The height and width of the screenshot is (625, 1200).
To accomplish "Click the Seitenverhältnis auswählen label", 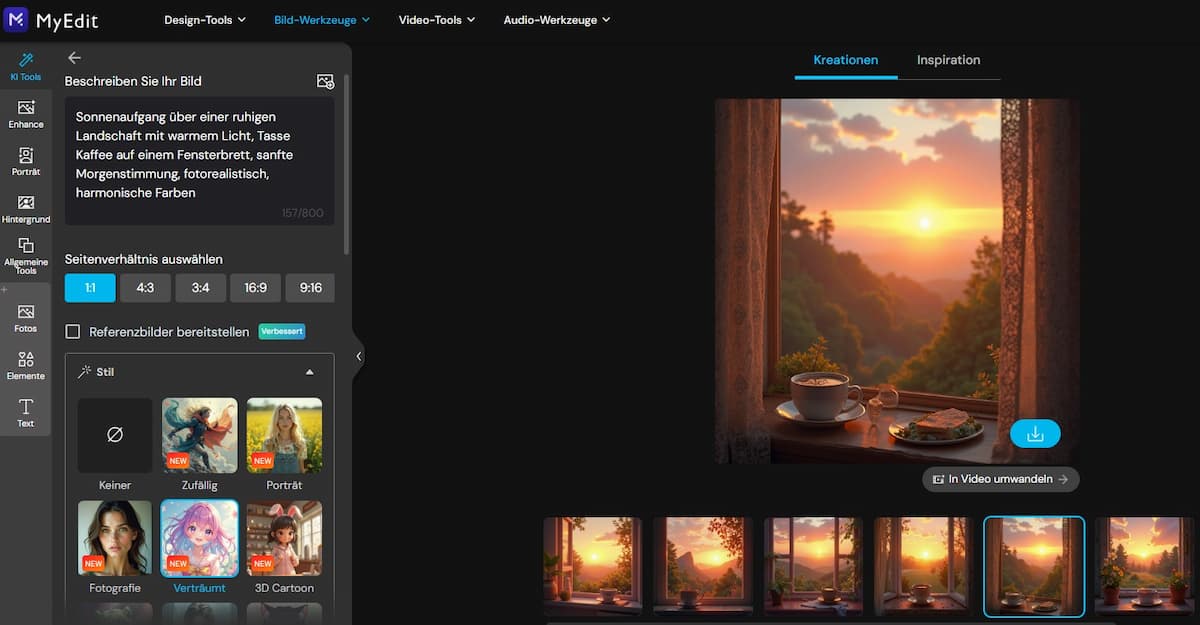I will pyautogui.click(x=144, y=259).
